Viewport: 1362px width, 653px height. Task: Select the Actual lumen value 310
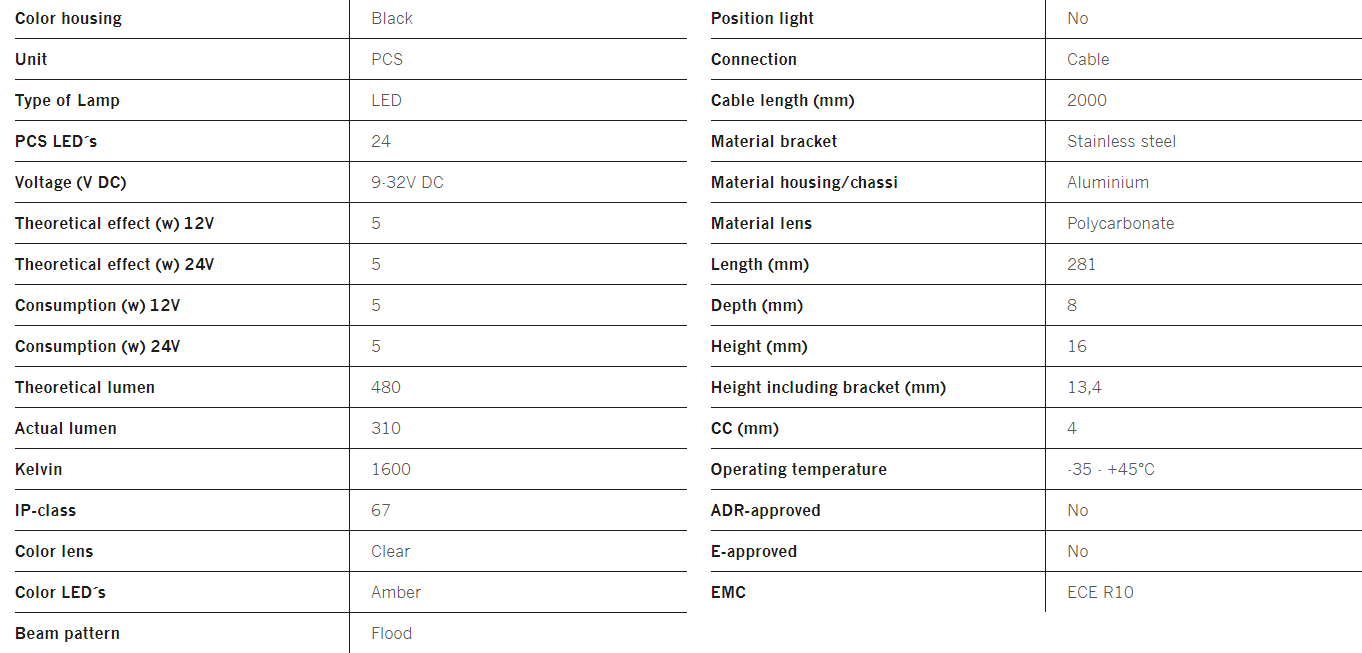tap(386, 428)
